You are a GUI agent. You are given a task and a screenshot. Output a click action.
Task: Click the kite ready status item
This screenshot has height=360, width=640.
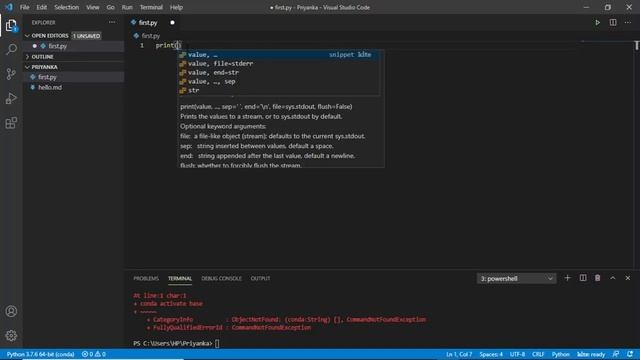click(591, 354)
